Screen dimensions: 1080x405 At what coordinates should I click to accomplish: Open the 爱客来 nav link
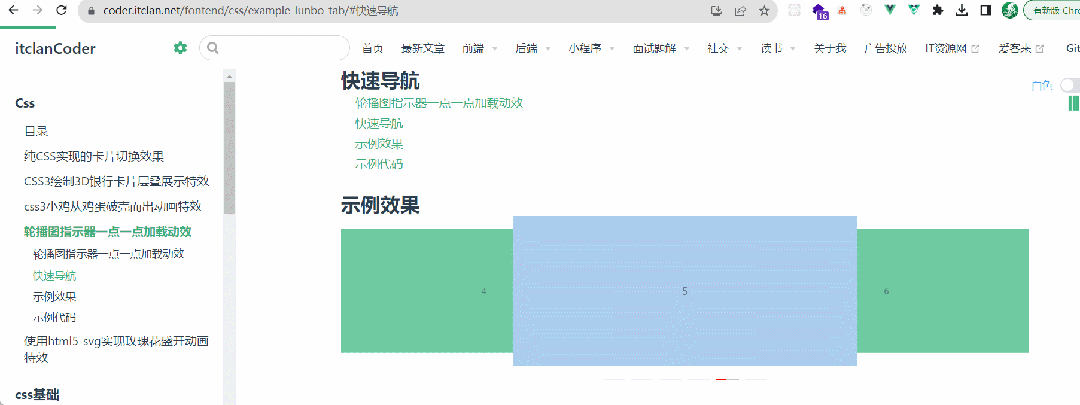click(1015, 48)
